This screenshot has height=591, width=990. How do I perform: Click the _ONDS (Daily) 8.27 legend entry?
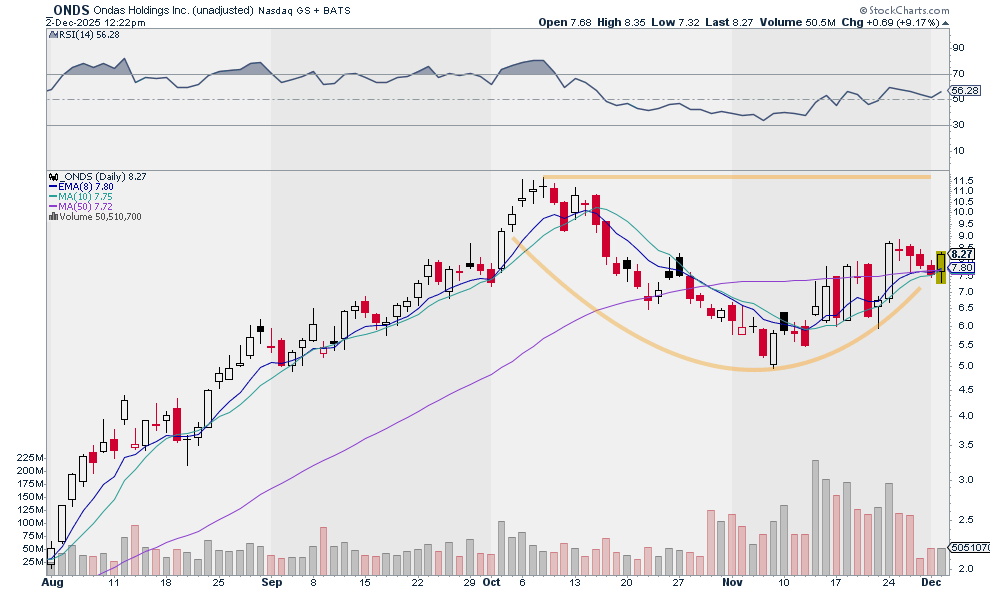(x=103, y=177)
